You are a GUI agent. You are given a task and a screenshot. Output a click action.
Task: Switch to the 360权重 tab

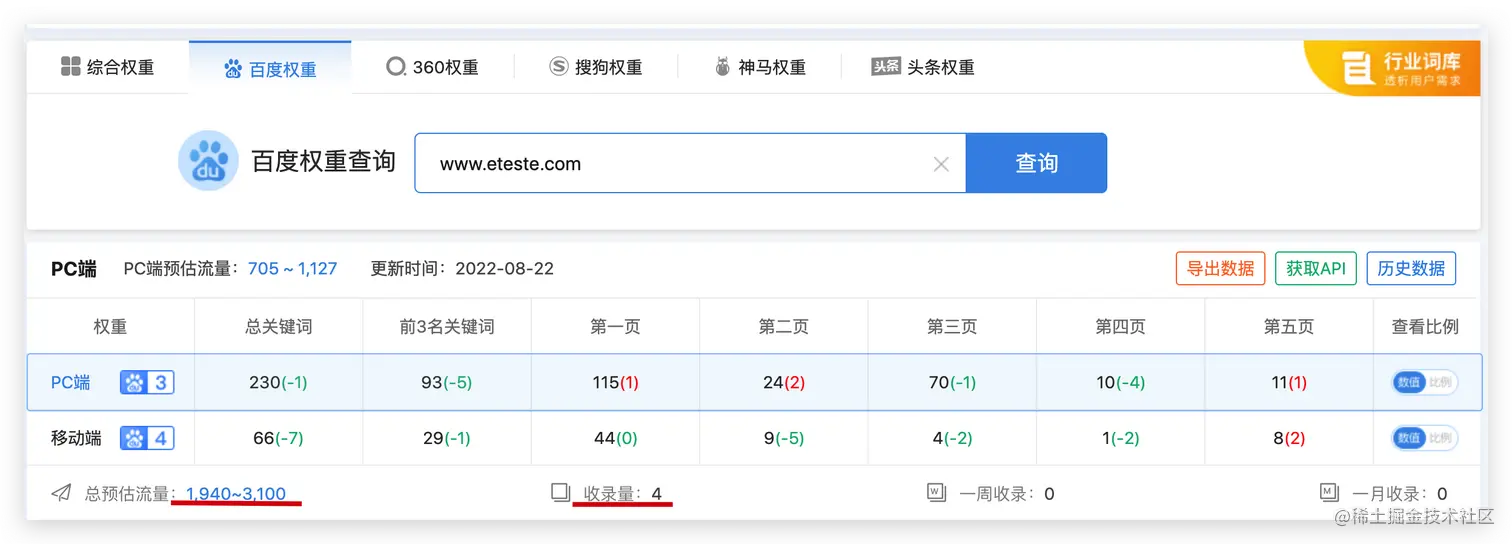(432, 67)
